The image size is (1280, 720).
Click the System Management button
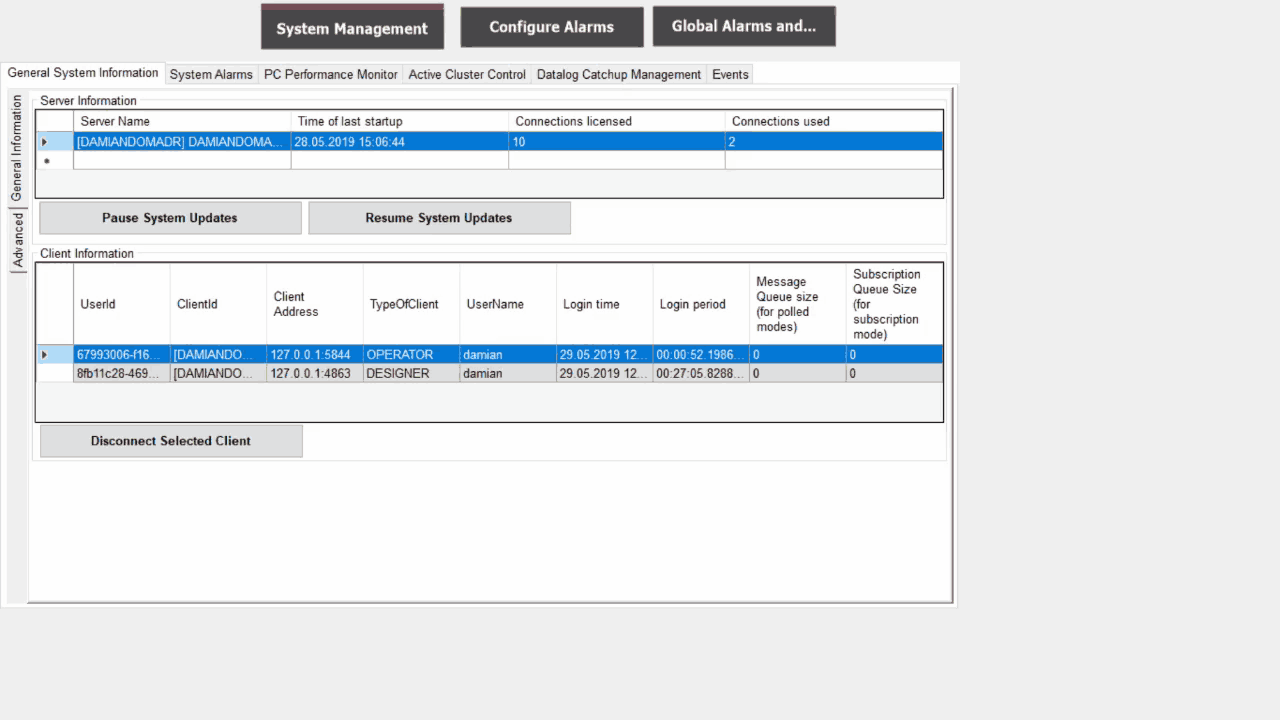pos(352,28)
